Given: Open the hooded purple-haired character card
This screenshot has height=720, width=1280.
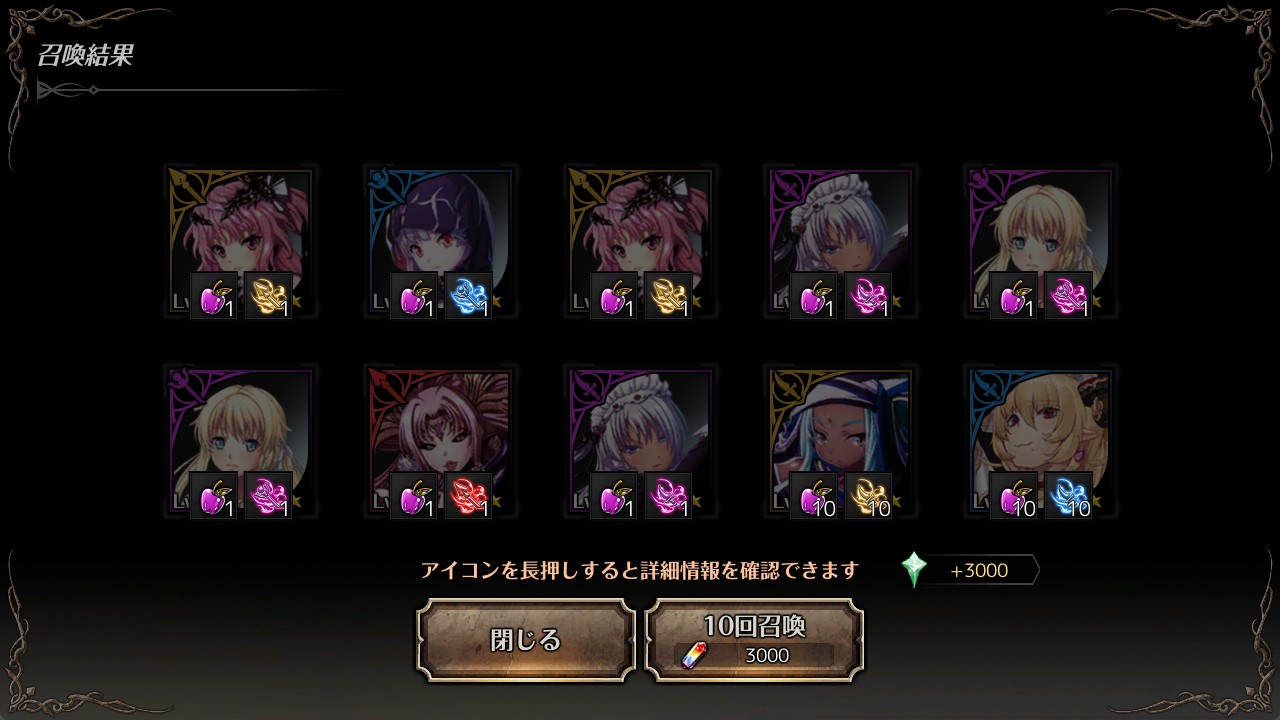Looking at the screenshot, I should [440, 240].
